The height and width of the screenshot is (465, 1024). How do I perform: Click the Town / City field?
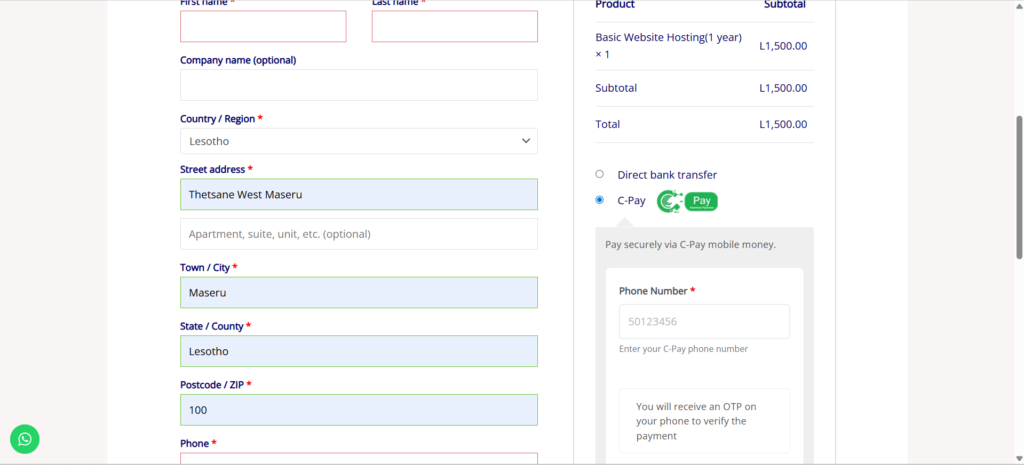point(358,293)
